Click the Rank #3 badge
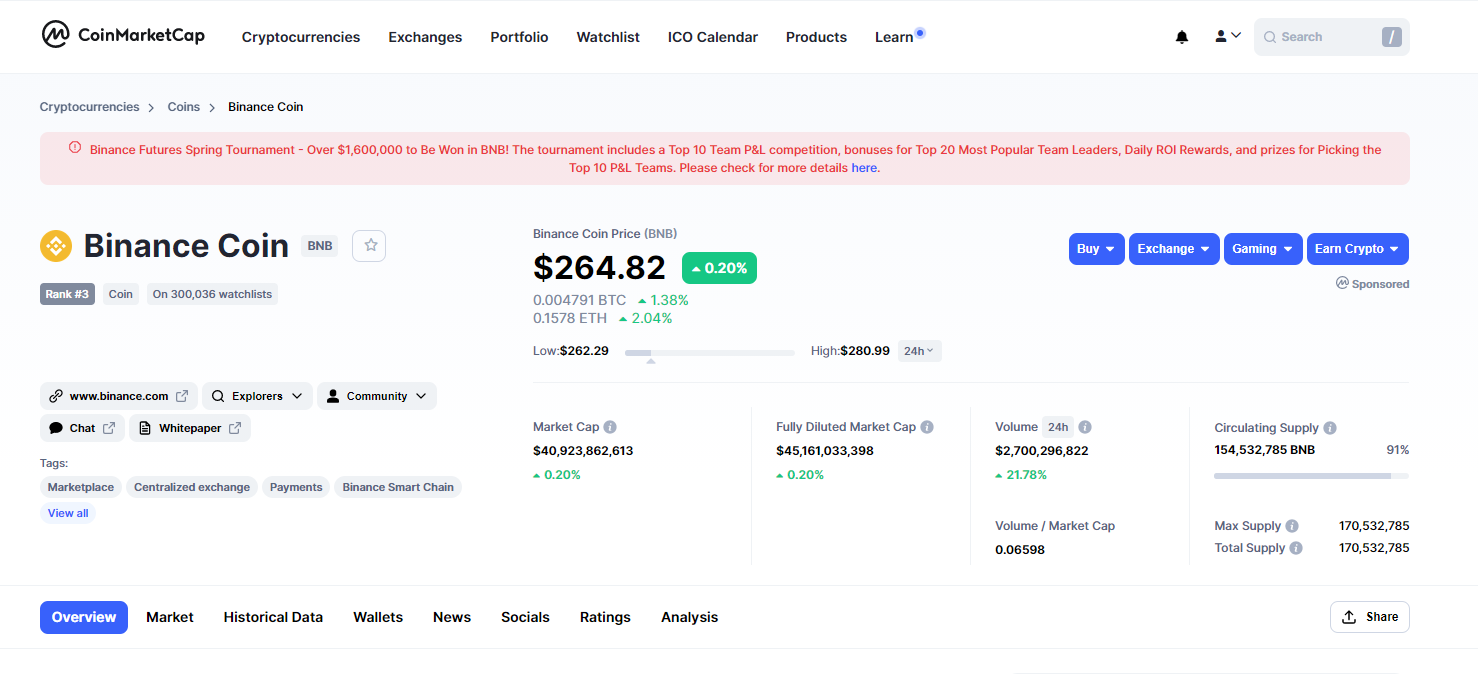Viewport: 1478px width, 674px height. (x=67, y=294)
